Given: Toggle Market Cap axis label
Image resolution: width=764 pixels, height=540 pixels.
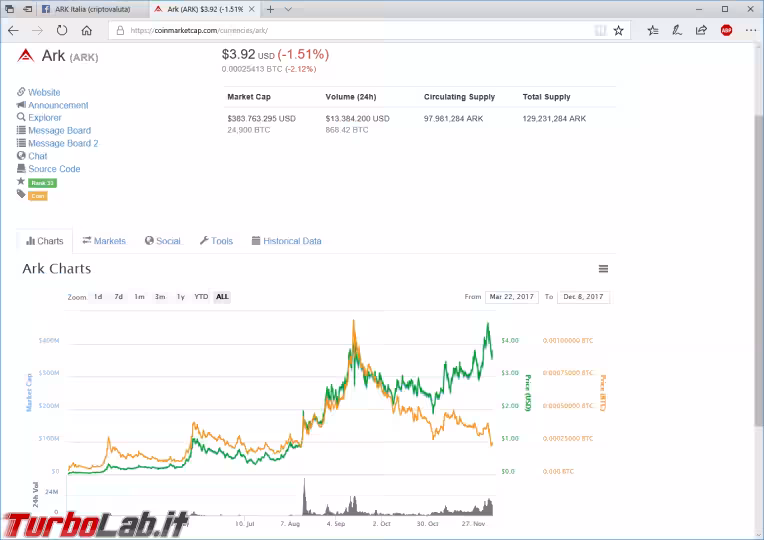Looking at the screenshot, I should (29, 393).
